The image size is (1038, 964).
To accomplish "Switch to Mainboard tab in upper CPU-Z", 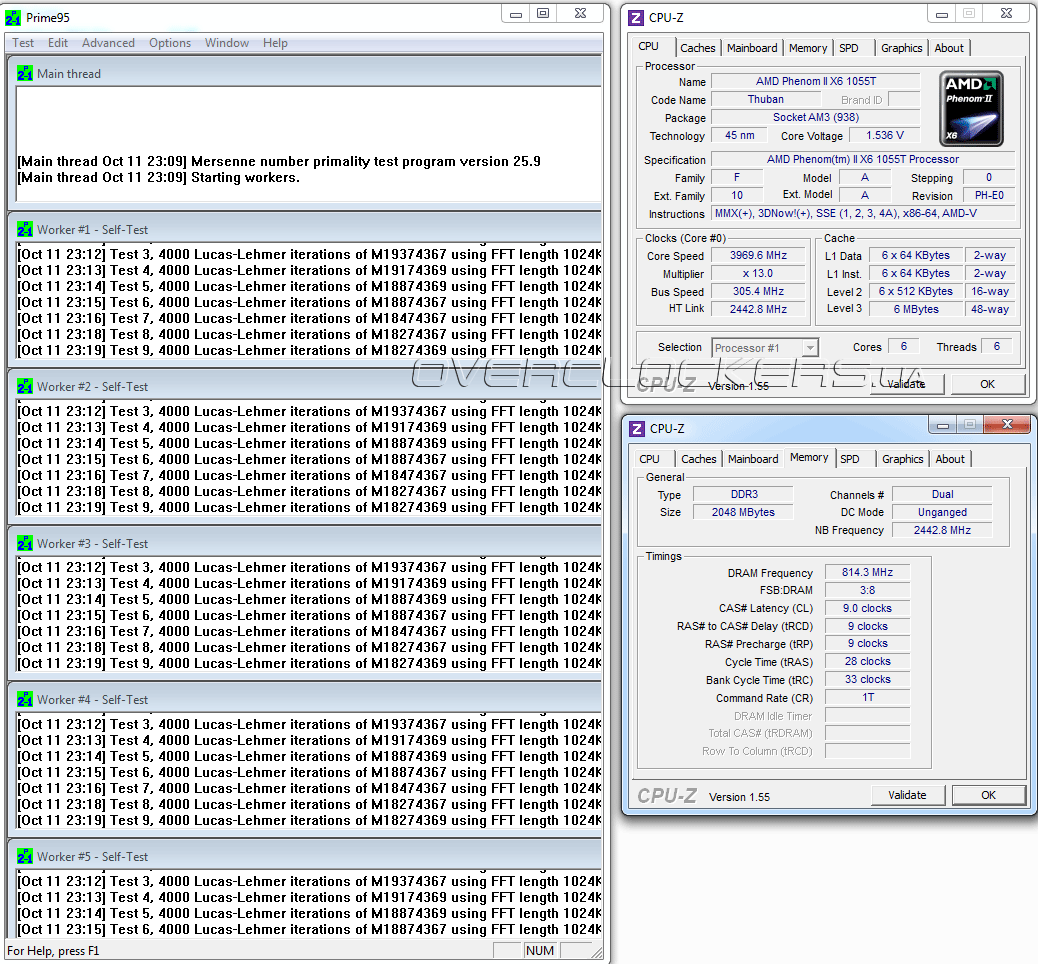I will coord(752,48).
